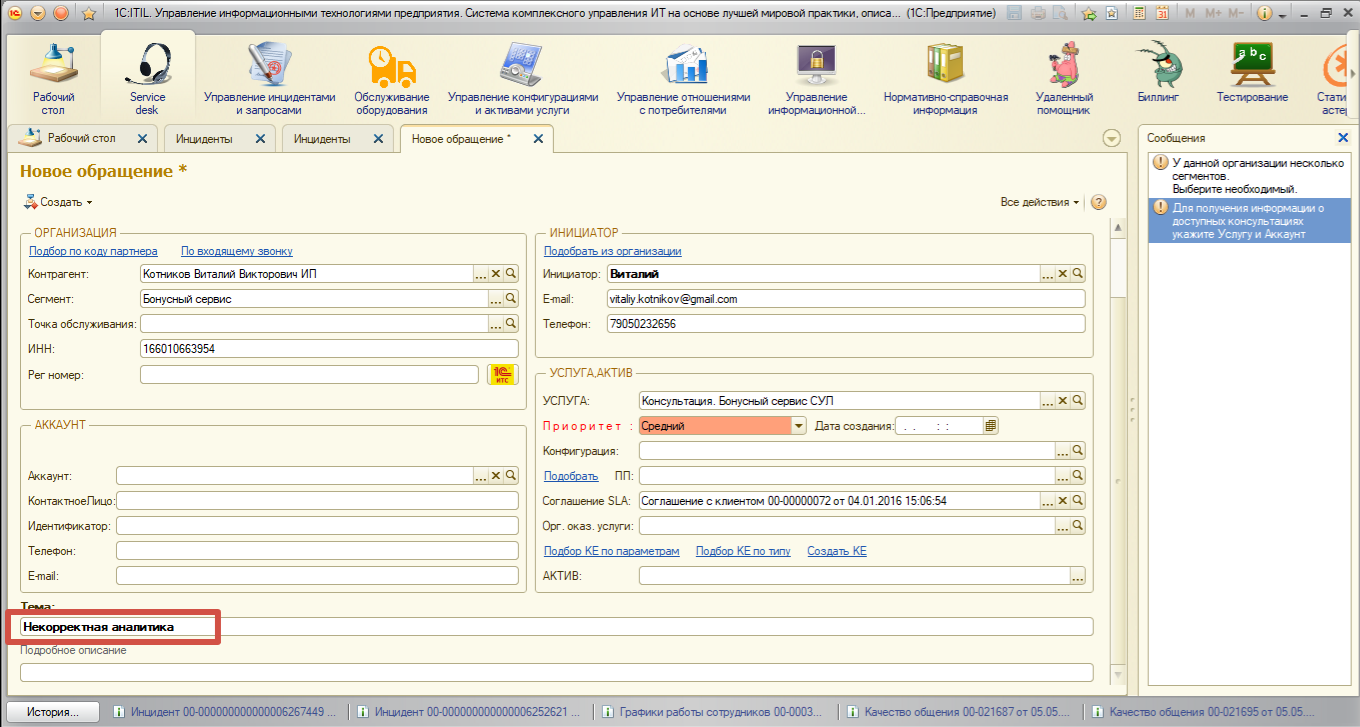Open Контрагент record via magnifier icon
The width and height of the screenshot is (1360, 727).
(x=510, y=273)
